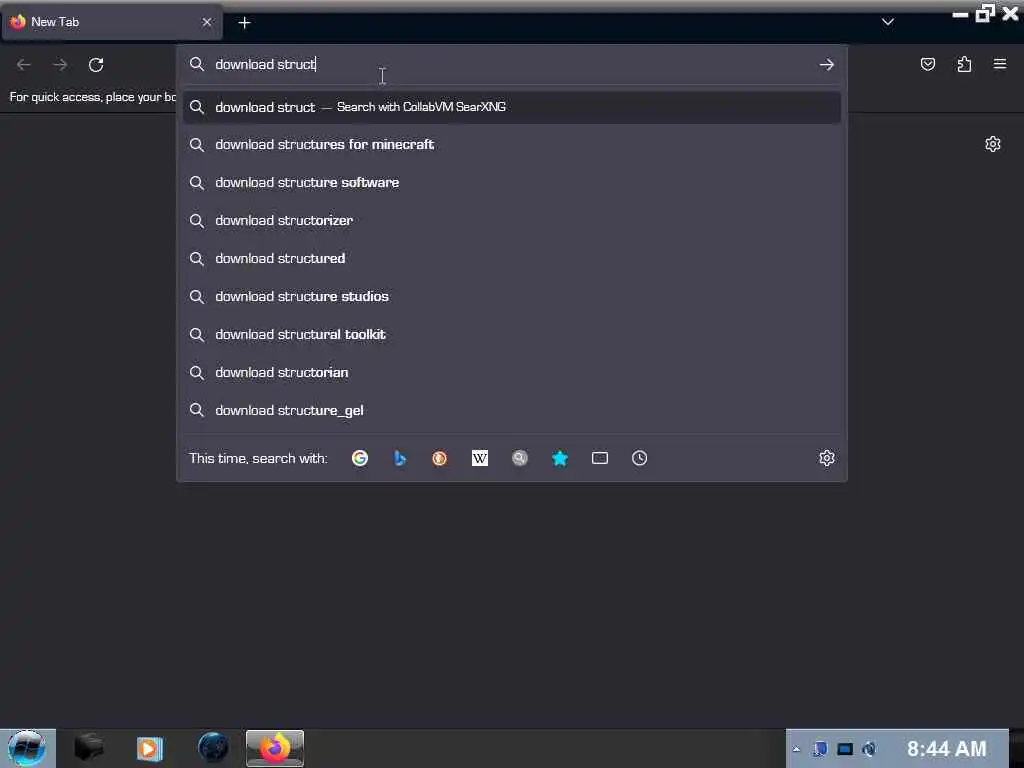This screenshot has width=1024, height=768.
Task: Click into the address bar text field
Action: [511, 64]
